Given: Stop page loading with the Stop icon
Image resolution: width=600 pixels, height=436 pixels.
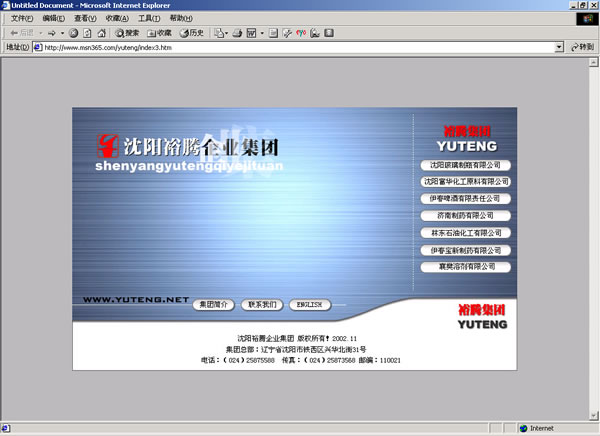Looking at the screenshot, I should [x=73, y=33].
